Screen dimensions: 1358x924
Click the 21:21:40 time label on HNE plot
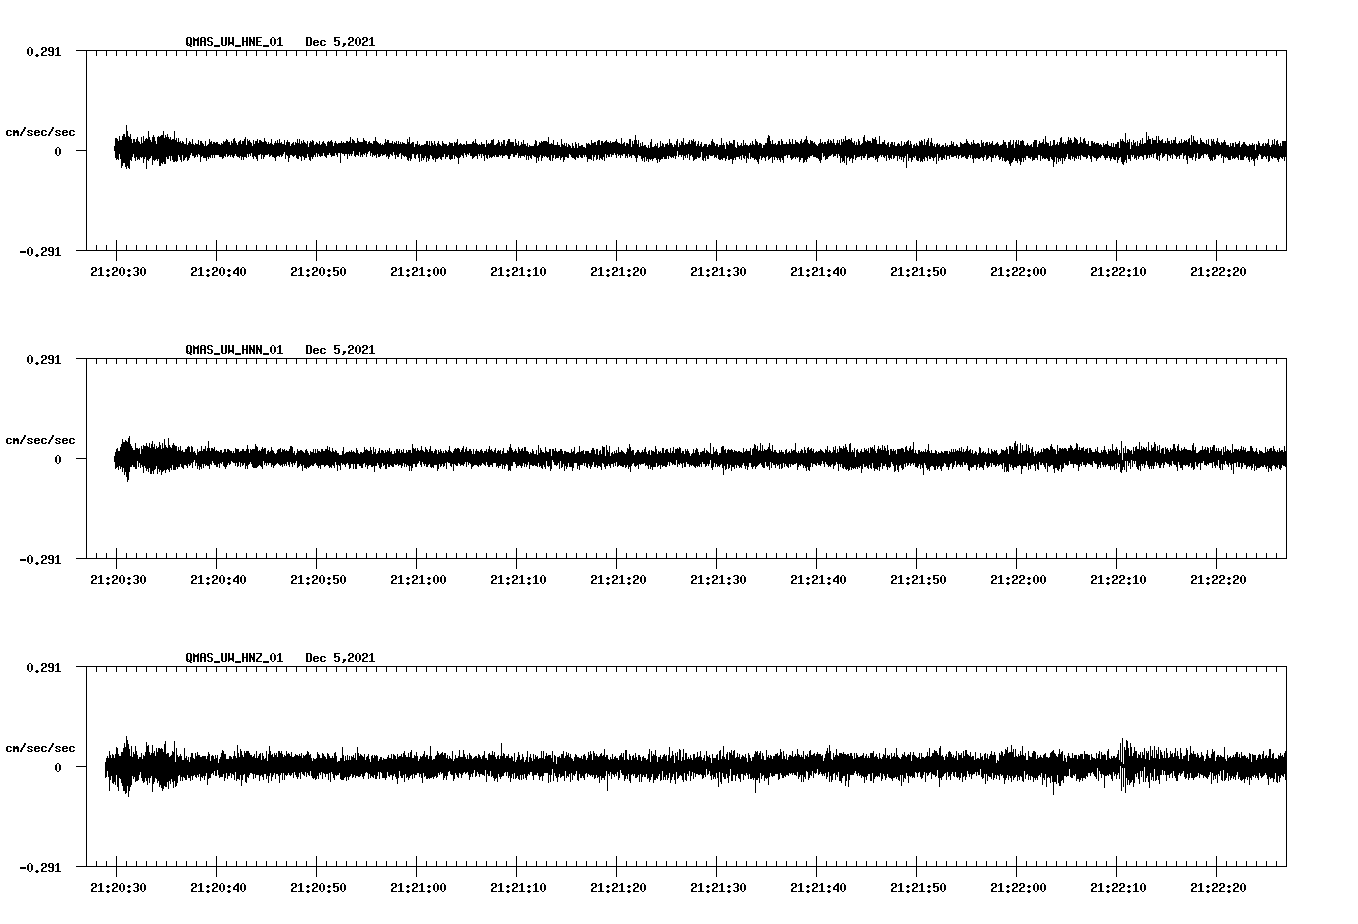point(818,272)
